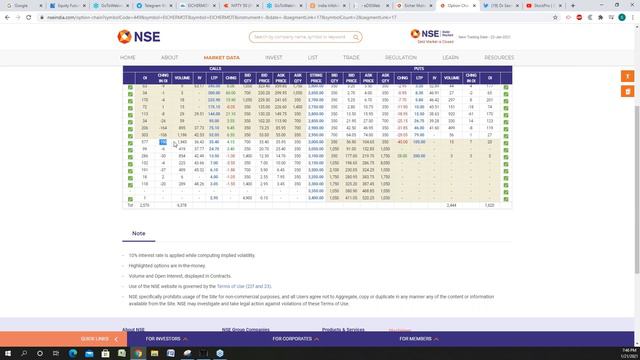
Task: Click the highlighted CHNG IN OI cell
Action: pyautogui.click(x=163, y=142)
